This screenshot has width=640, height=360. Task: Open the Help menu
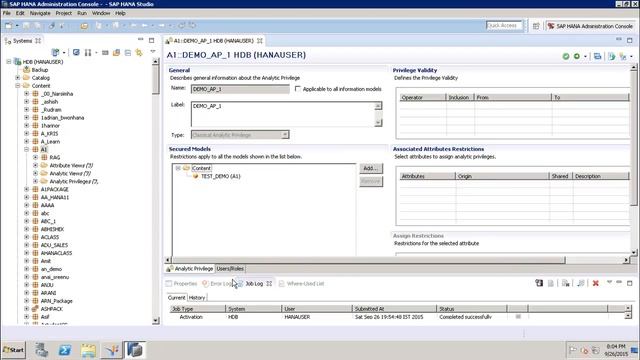(x=120, y=13)
